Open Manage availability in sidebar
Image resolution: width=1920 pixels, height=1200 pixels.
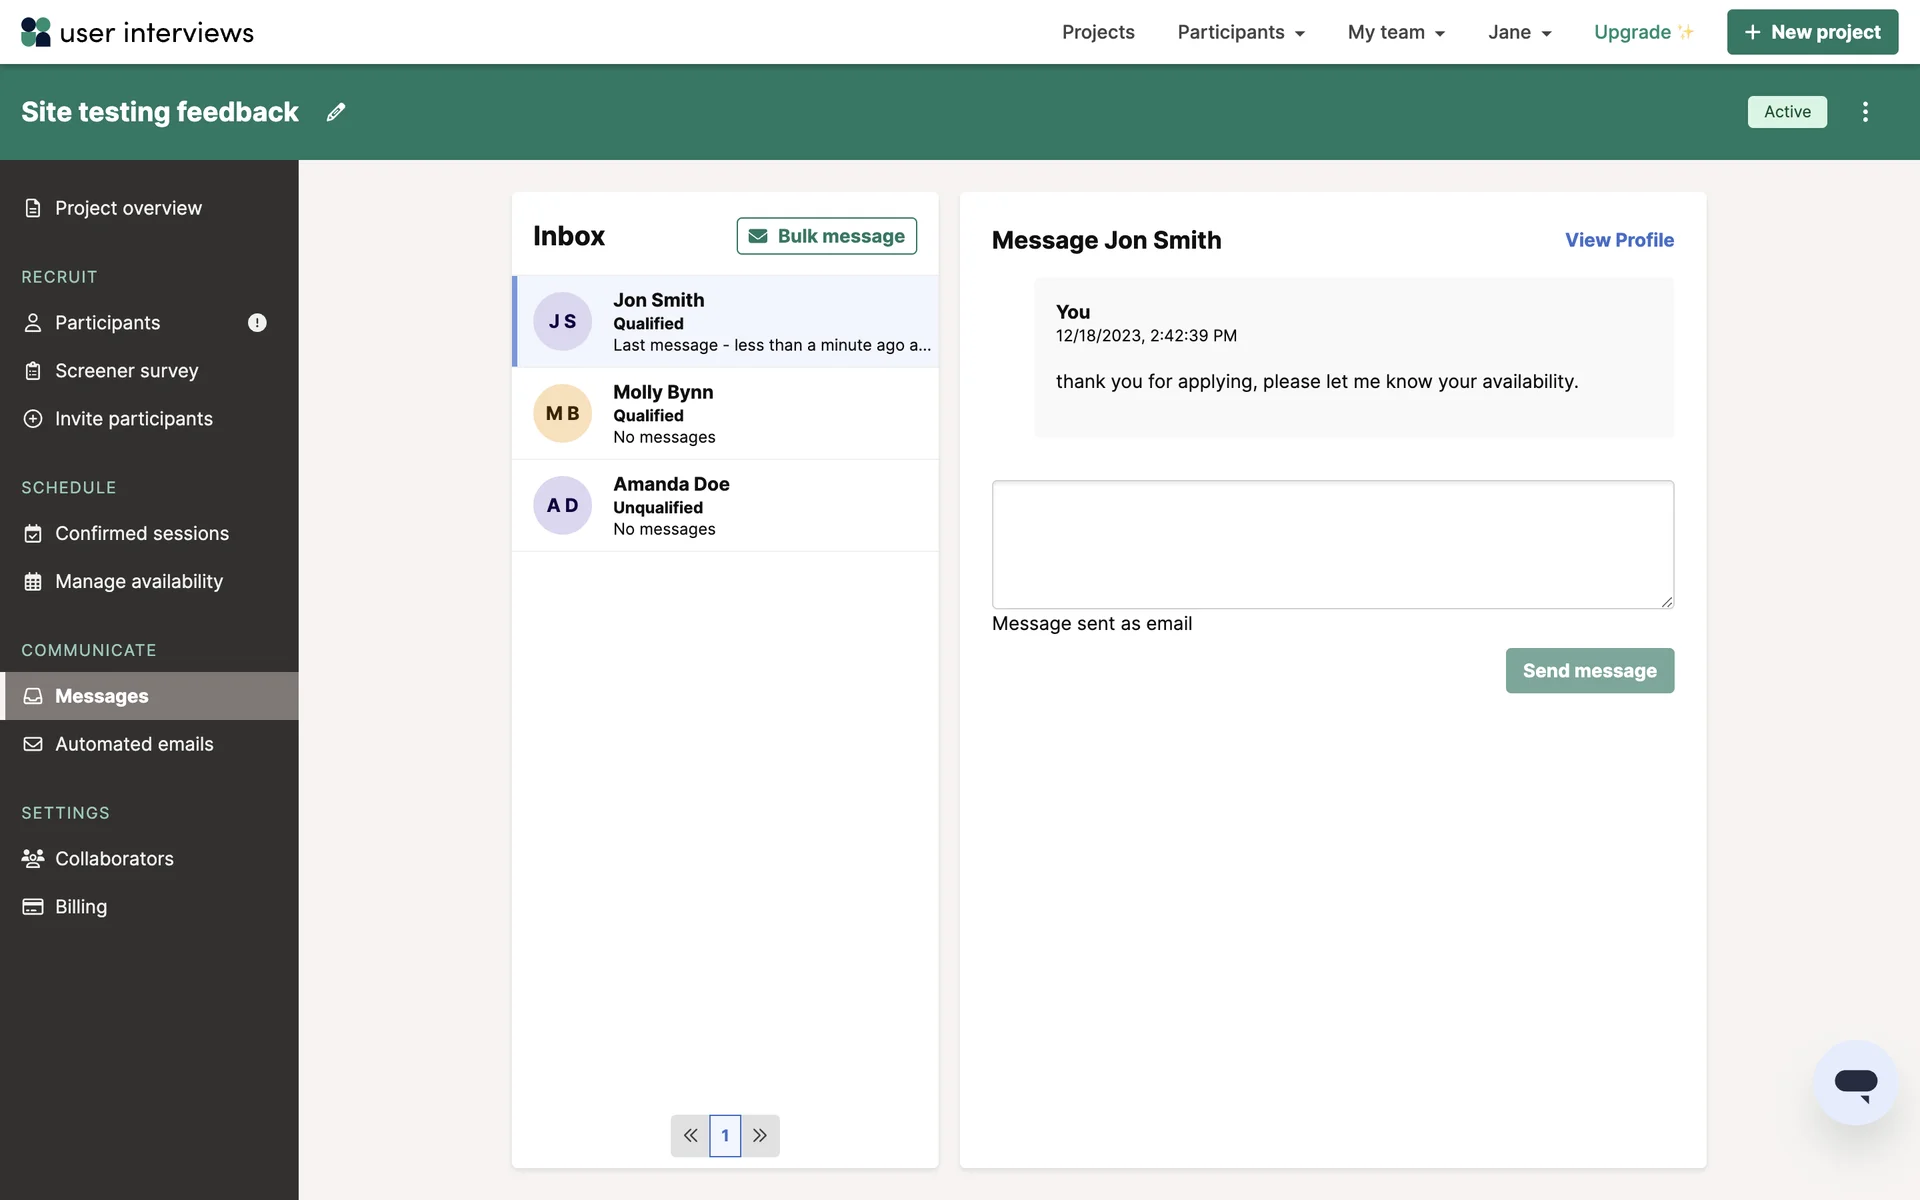click(x=138, y=581)
